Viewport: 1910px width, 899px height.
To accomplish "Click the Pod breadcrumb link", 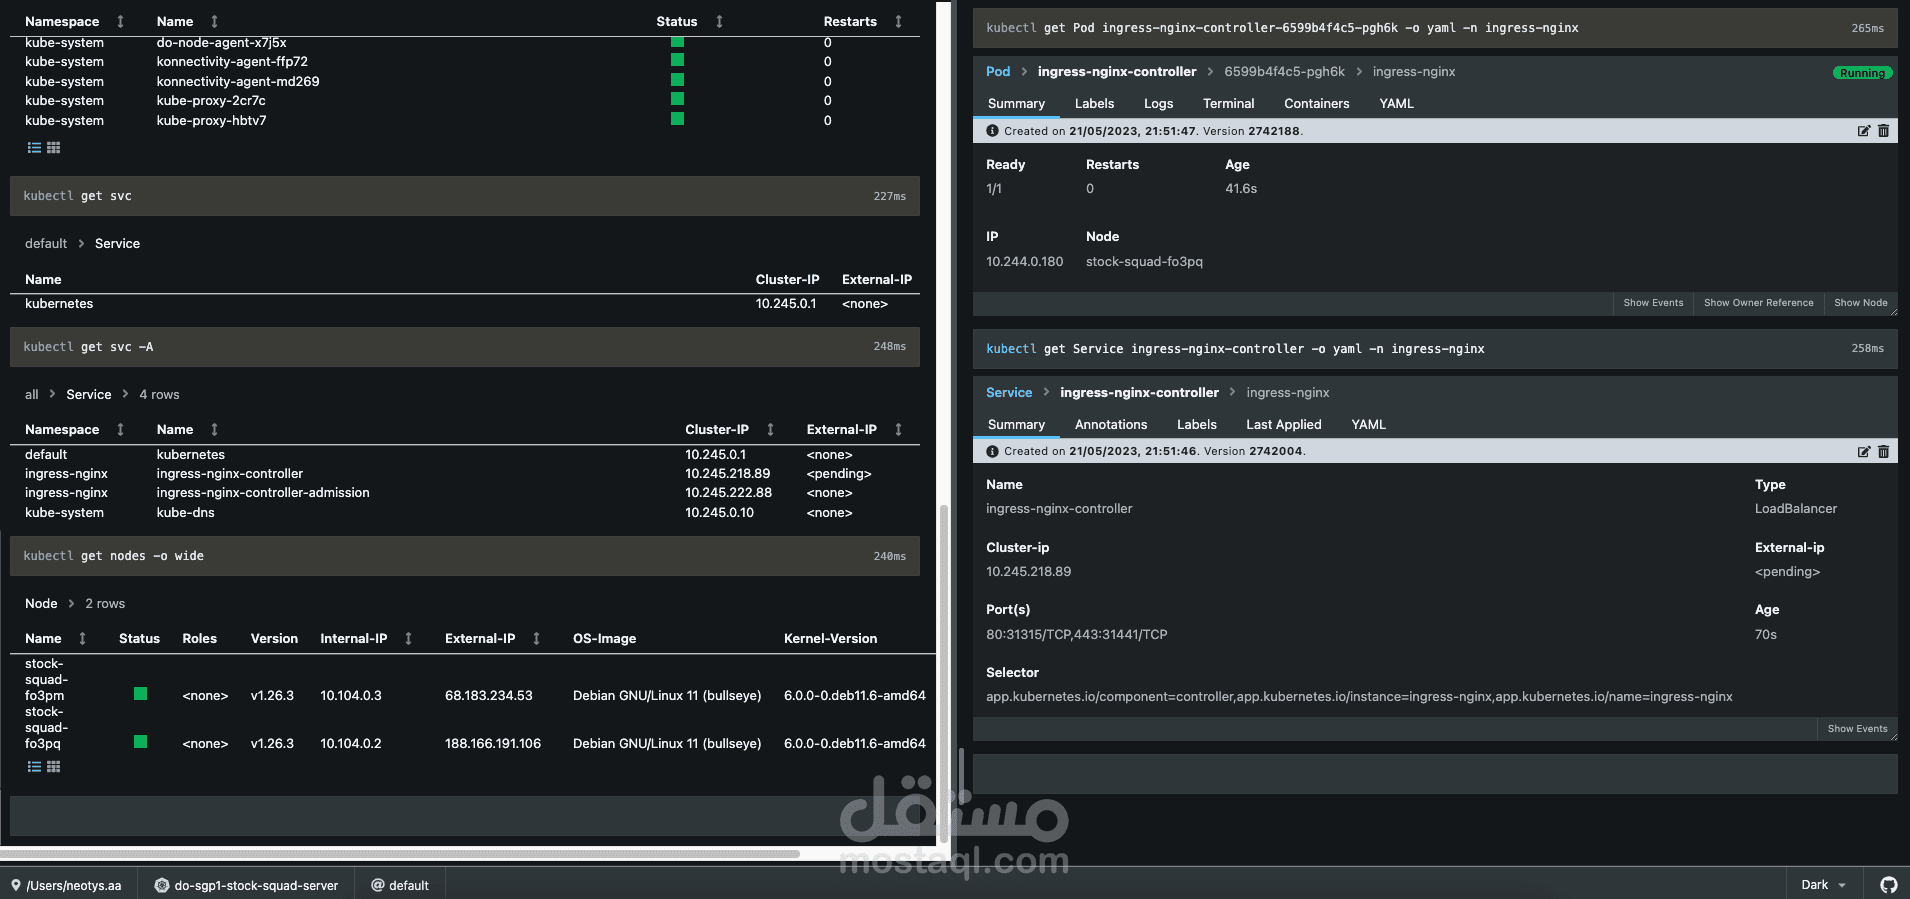I will (x=998, y=71).
